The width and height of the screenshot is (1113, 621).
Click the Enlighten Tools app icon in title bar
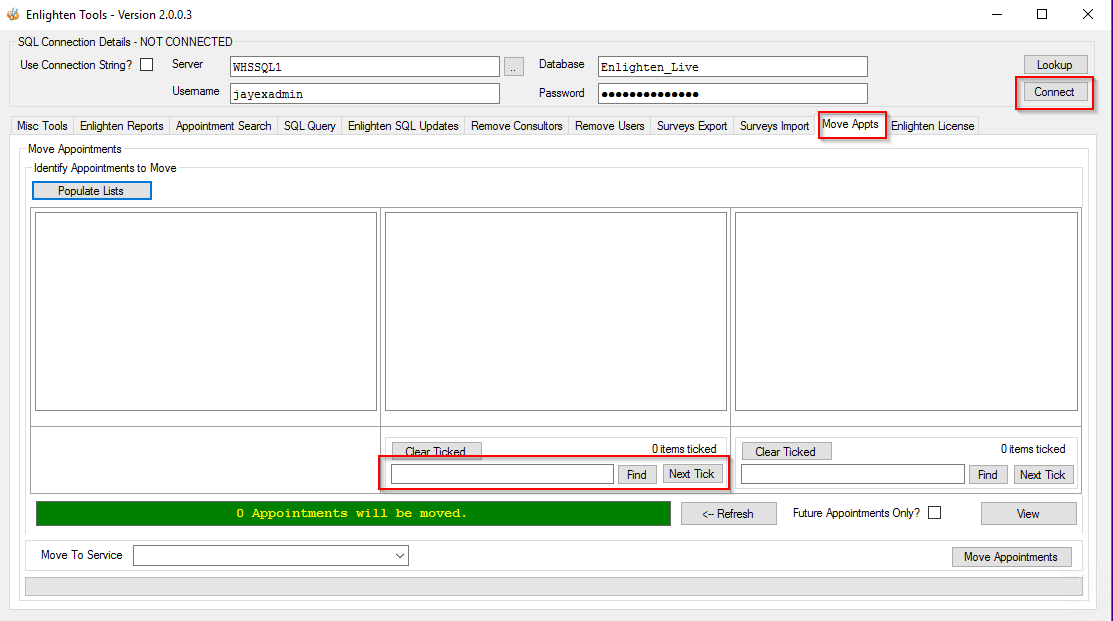coord(13,14)
